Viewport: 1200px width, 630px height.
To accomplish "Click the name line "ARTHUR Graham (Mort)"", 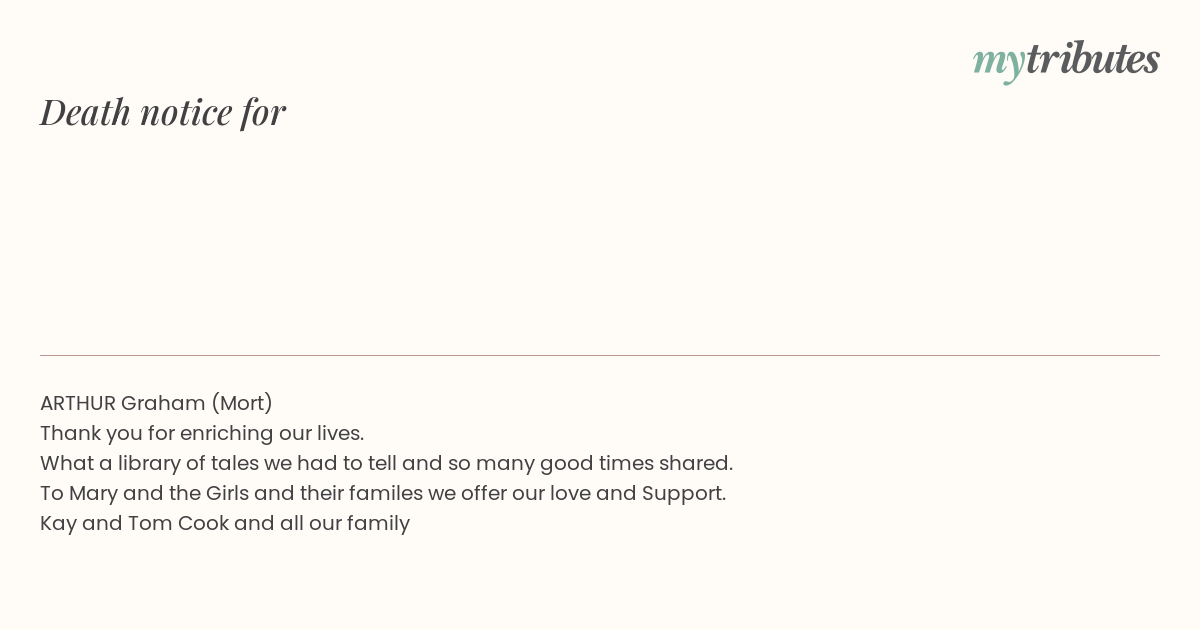I will (x=156, y=403).
